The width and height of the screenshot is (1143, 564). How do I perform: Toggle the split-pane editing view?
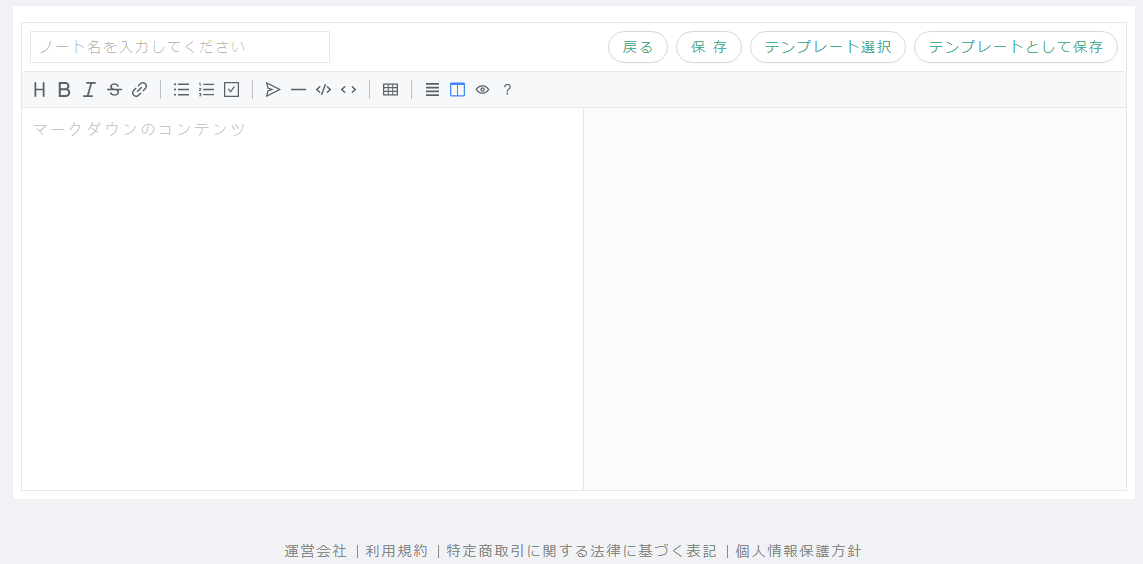(x=457, y=90)
